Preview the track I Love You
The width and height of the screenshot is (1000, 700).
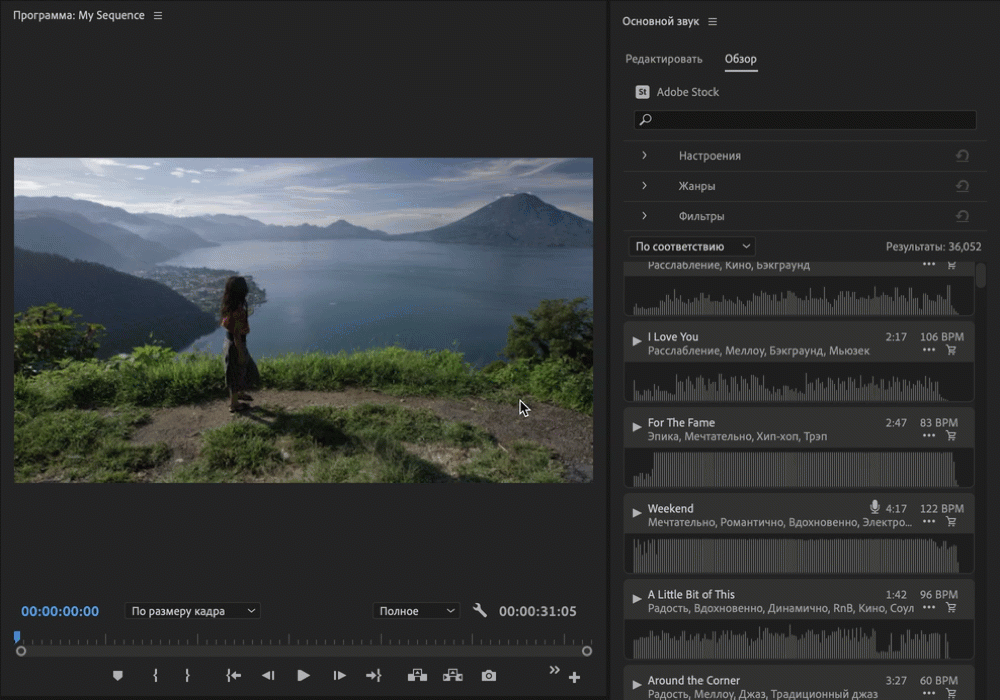coord(637,341)
